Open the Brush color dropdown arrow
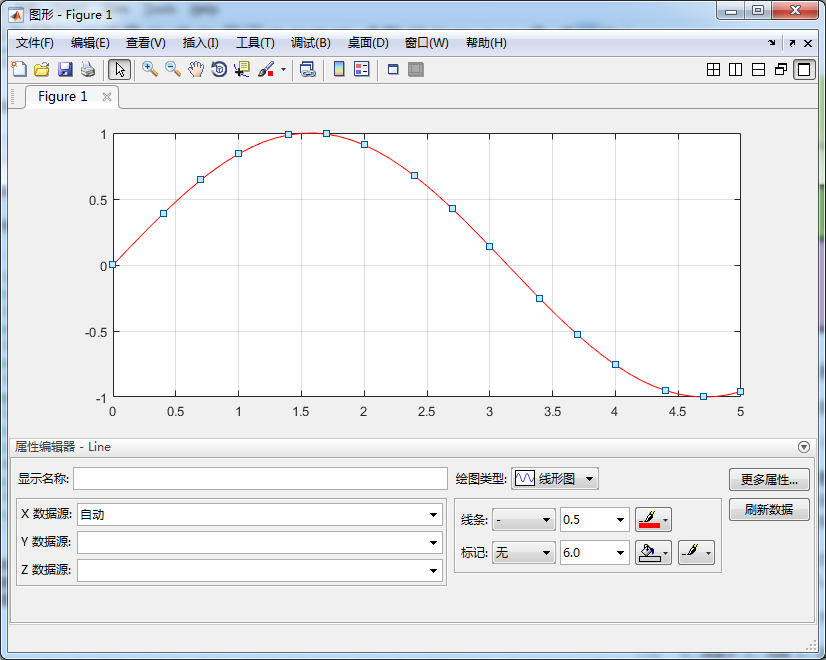The height and width of the screenshot is (660, 826). (x=283, y=69)
